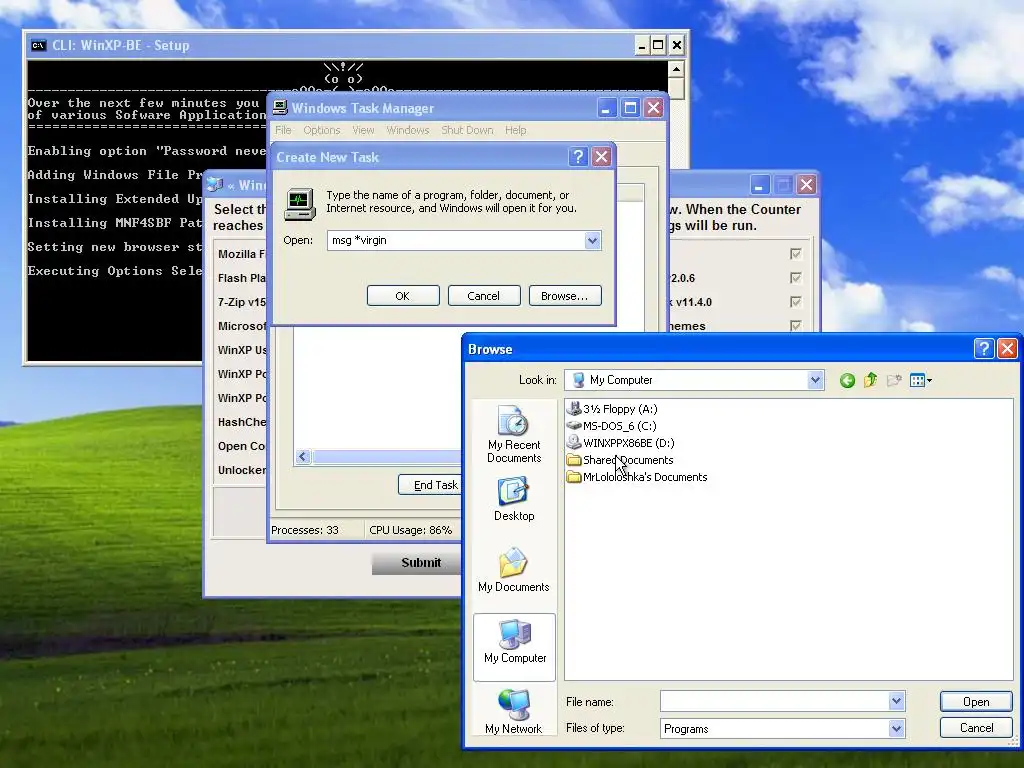Open the Help menu in Task Manager
Image resolution: width=1024 pixels, height=768 pixels.
tap(515, 130)
